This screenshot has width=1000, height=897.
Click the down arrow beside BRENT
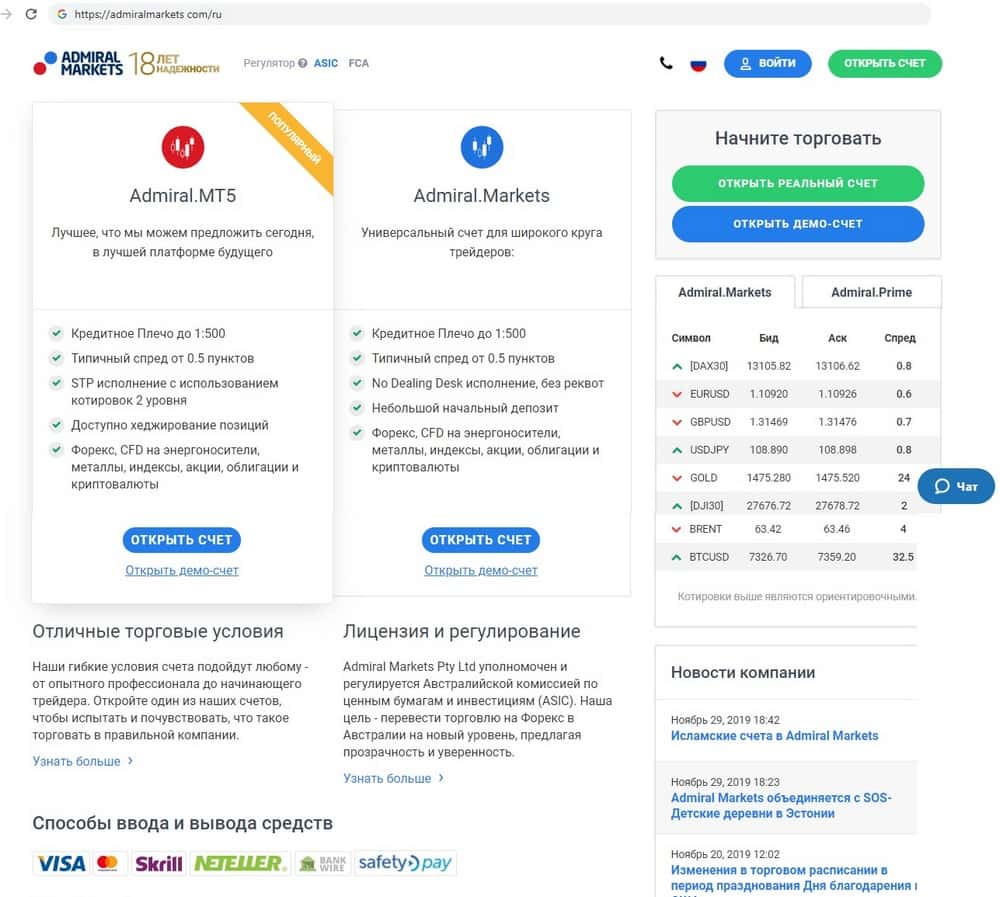point(677,529)
